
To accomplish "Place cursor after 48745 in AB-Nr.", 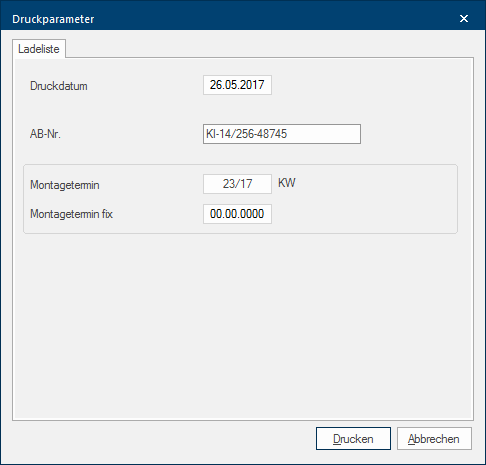I will click(288, 134).
